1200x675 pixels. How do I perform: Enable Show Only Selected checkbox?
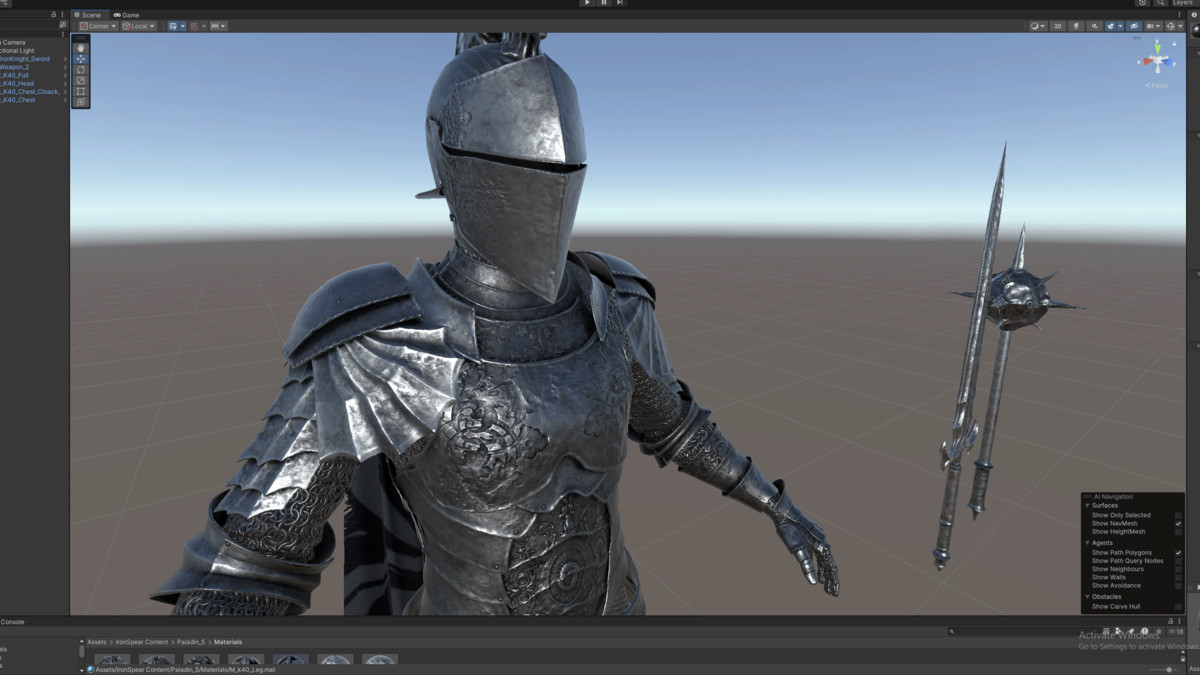(1178, 515)
